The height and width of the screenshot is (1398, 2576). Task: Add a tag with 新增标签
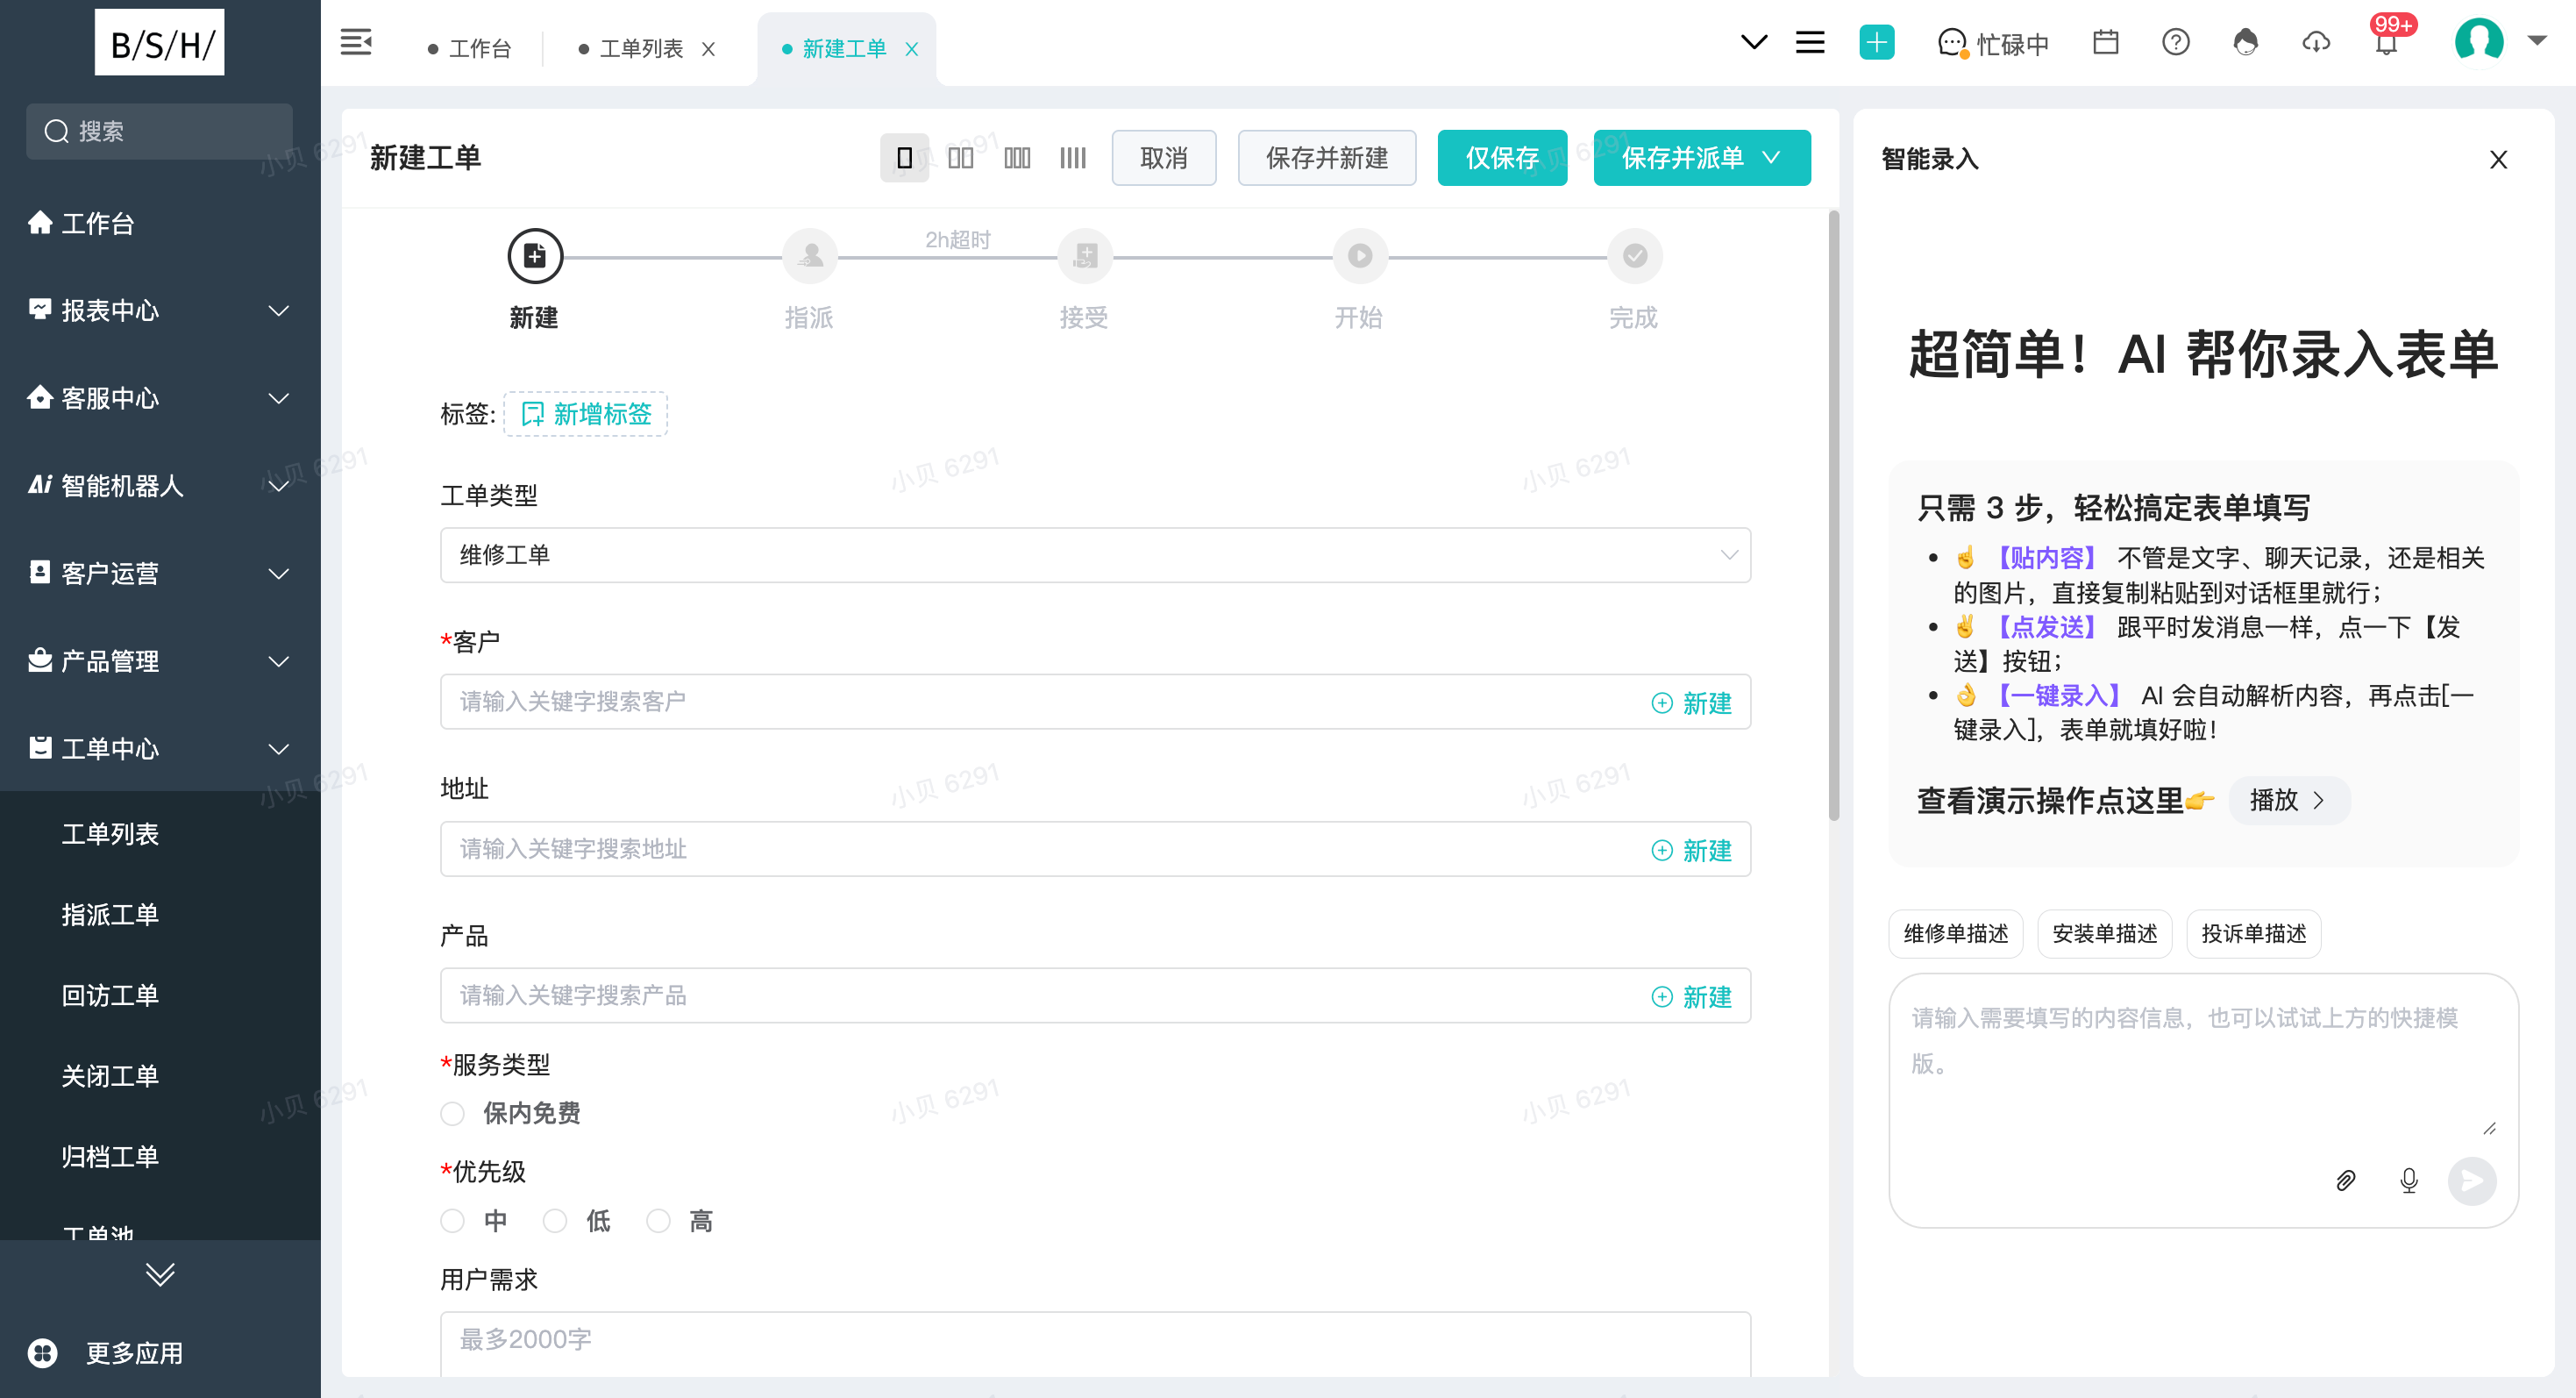coord(586,414)
